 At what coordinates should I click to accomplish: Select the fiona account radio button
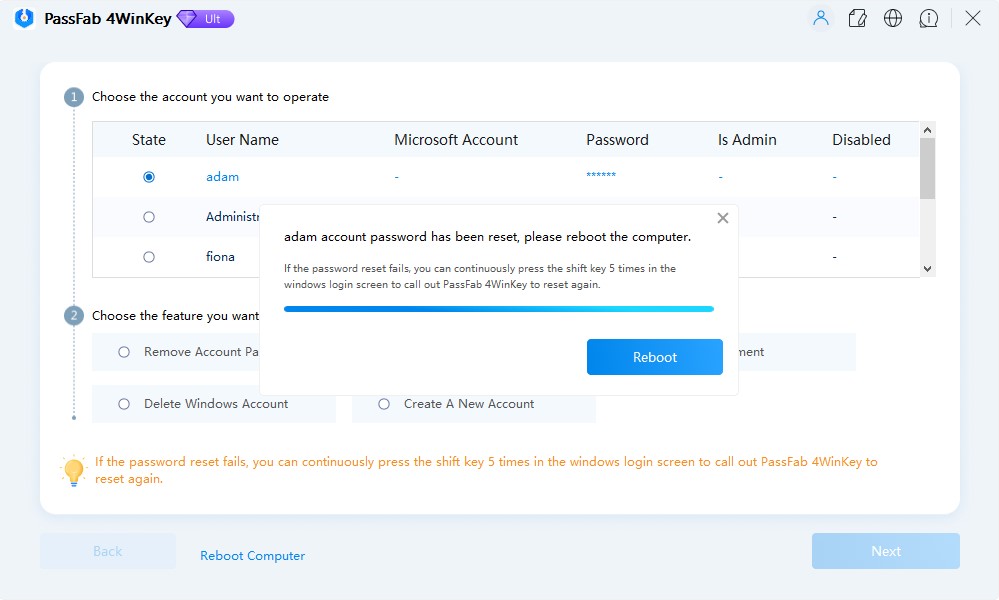click(x=148, y=256)
